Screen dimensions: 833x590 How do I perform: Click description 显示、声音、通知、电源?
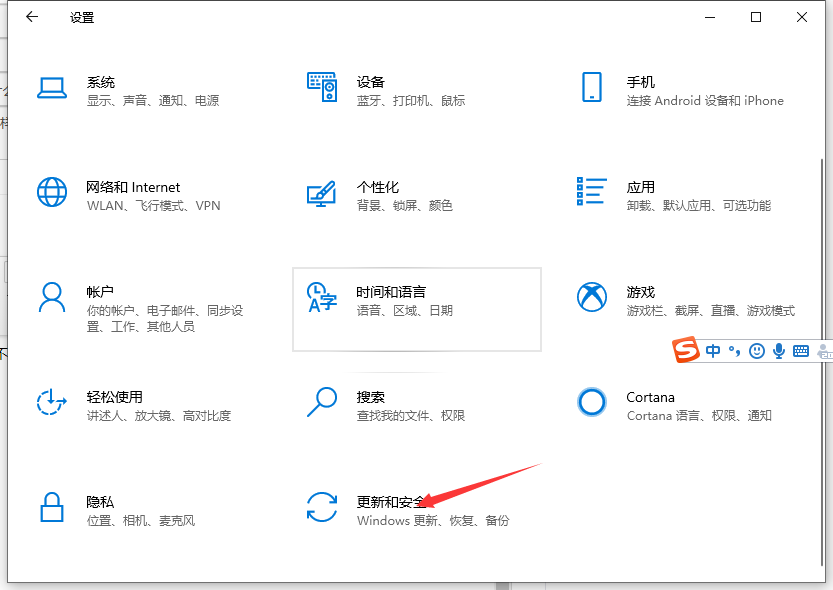pyautogui.click(x=153, y=100)
